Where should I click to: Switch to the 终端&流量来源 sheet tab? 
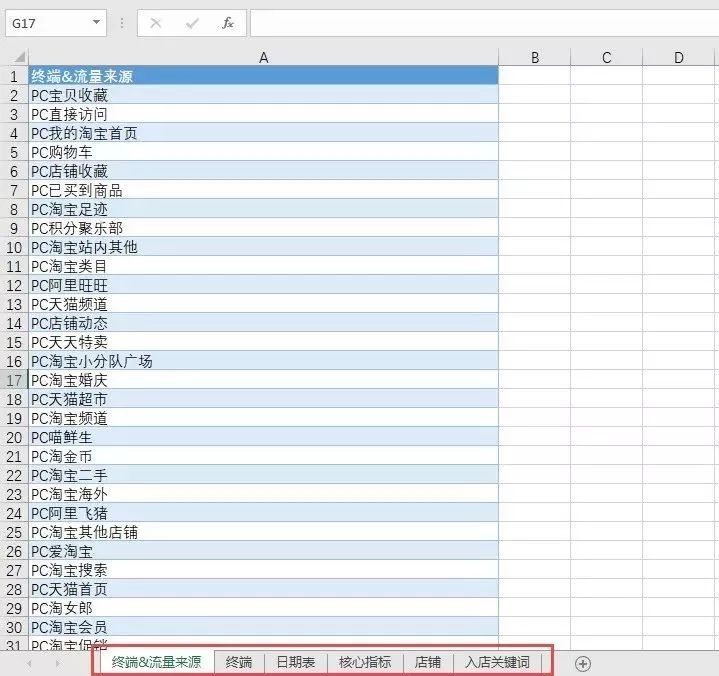156,662
